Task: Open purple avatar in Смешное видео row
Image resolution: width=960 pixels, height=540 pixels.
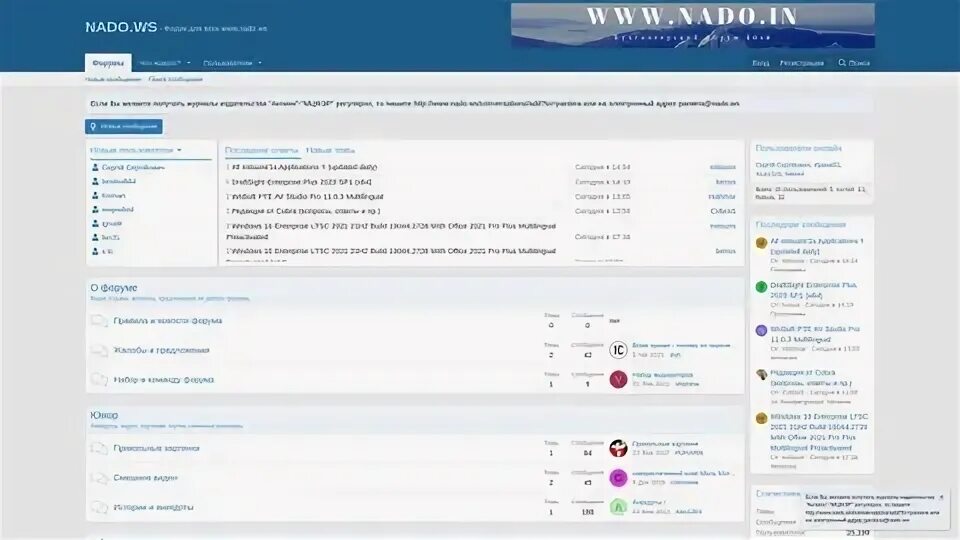Action: point(618,478)
